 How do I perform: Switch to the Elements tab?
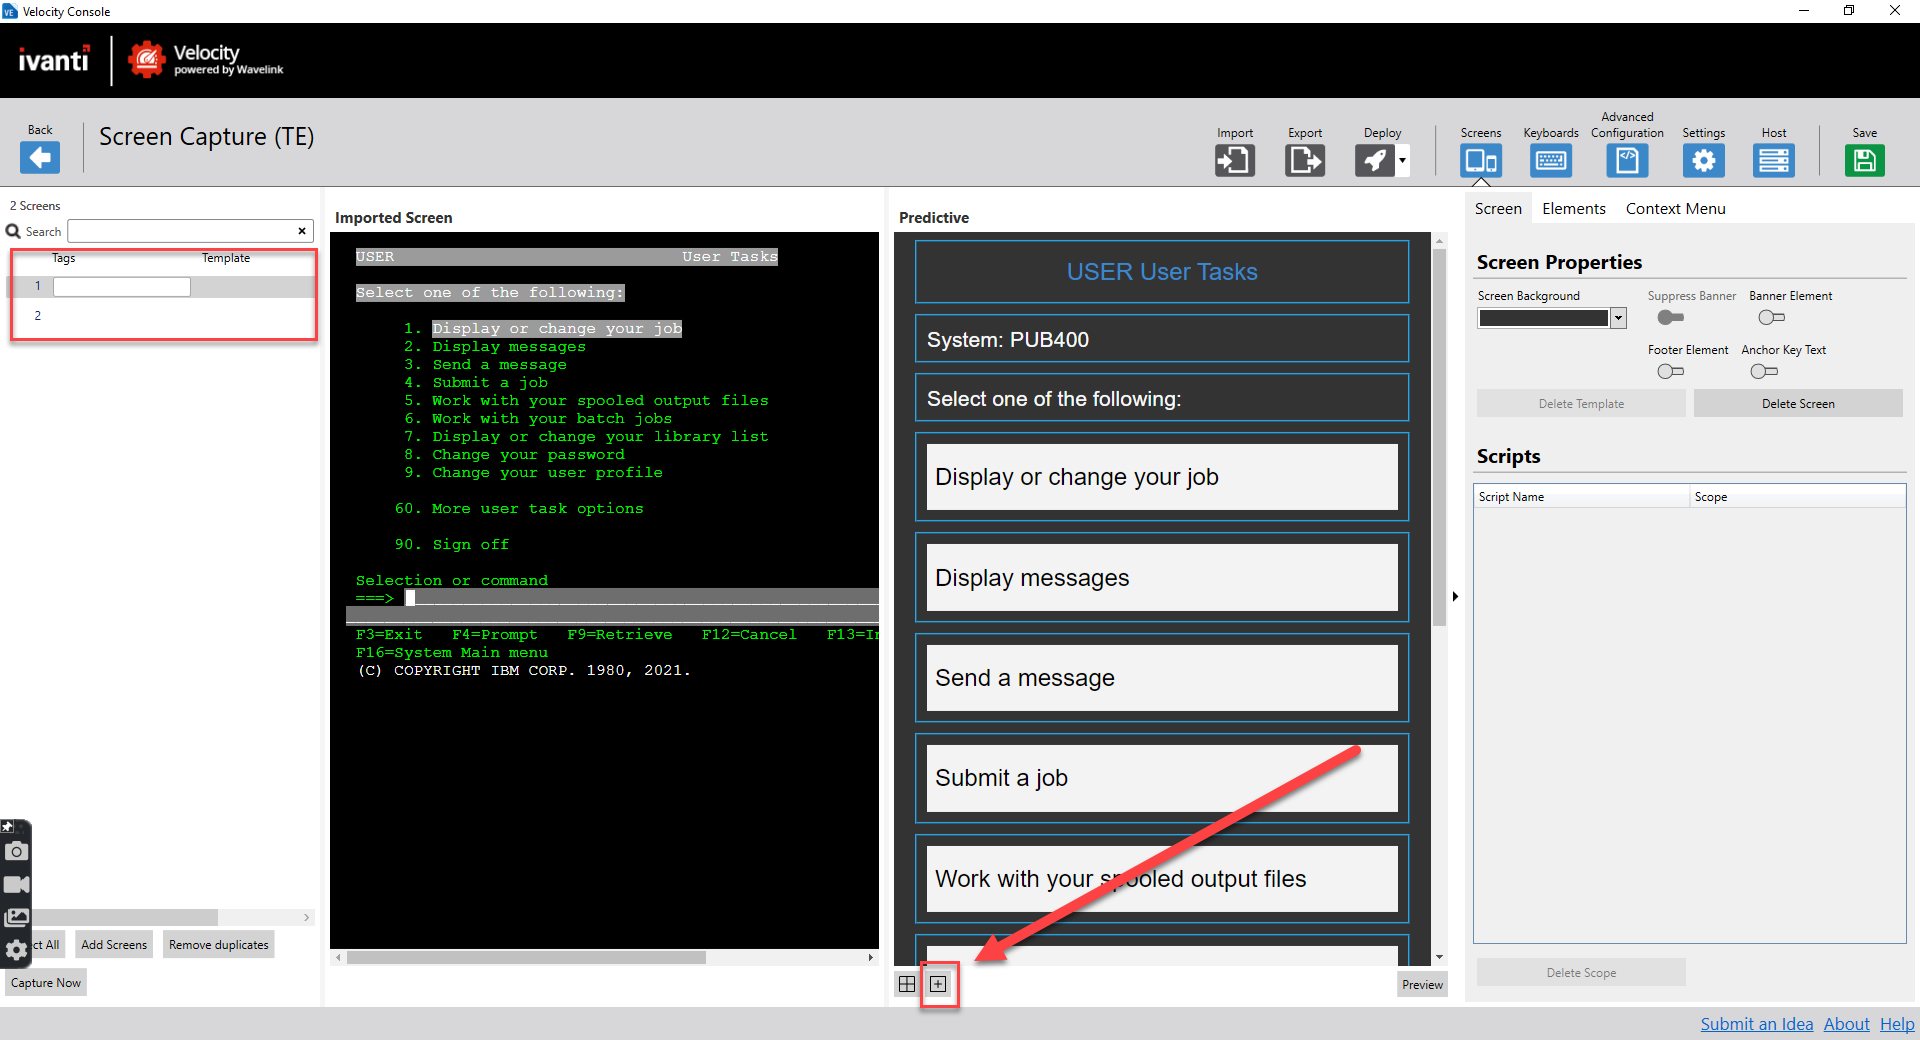pos(1574,208)
